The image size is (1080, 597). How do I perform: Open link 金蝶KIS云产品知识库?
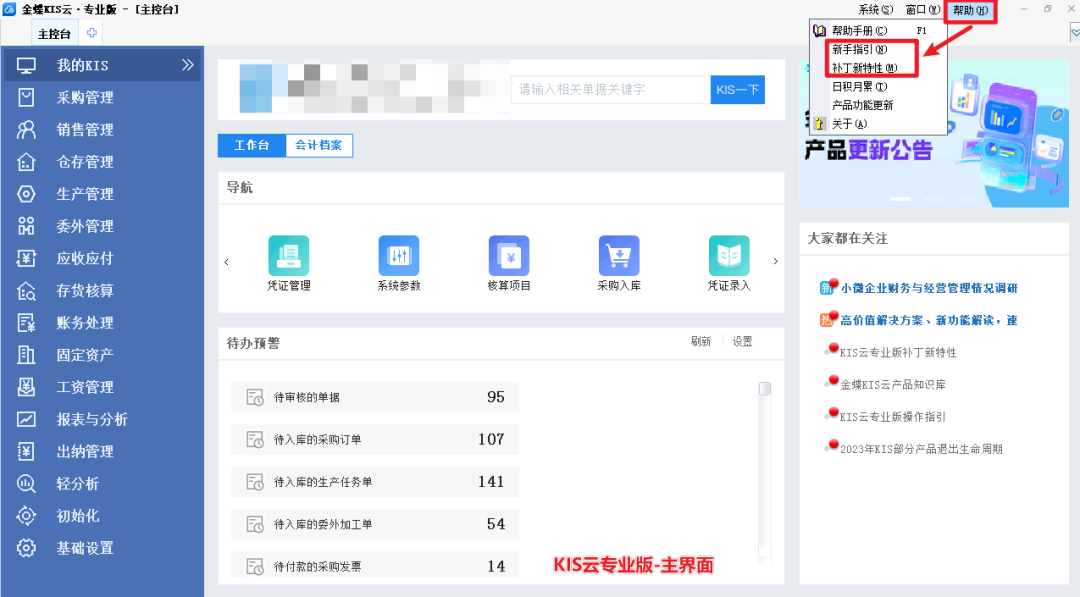coord(893,385)
